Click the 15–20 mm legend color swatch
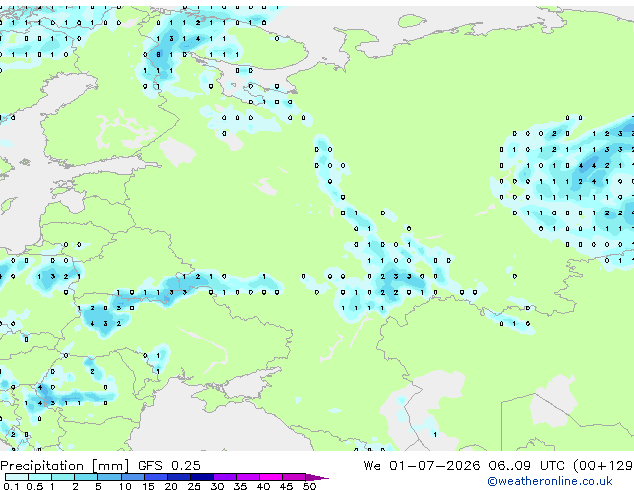634x490 pixels. pyautogui.click(x=156, y=477)
